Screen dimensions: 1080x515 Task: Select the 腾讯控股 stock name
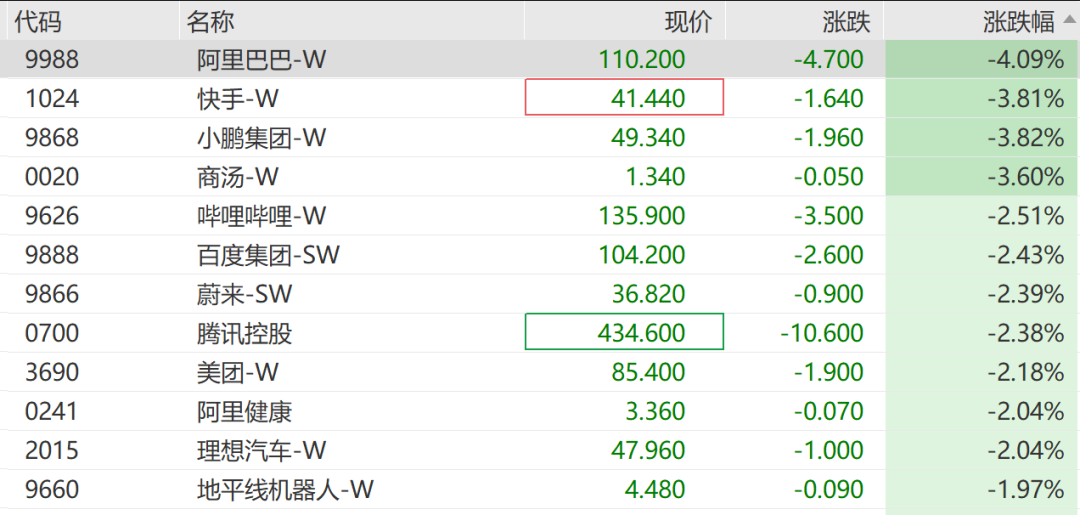(x=245, y=334)
